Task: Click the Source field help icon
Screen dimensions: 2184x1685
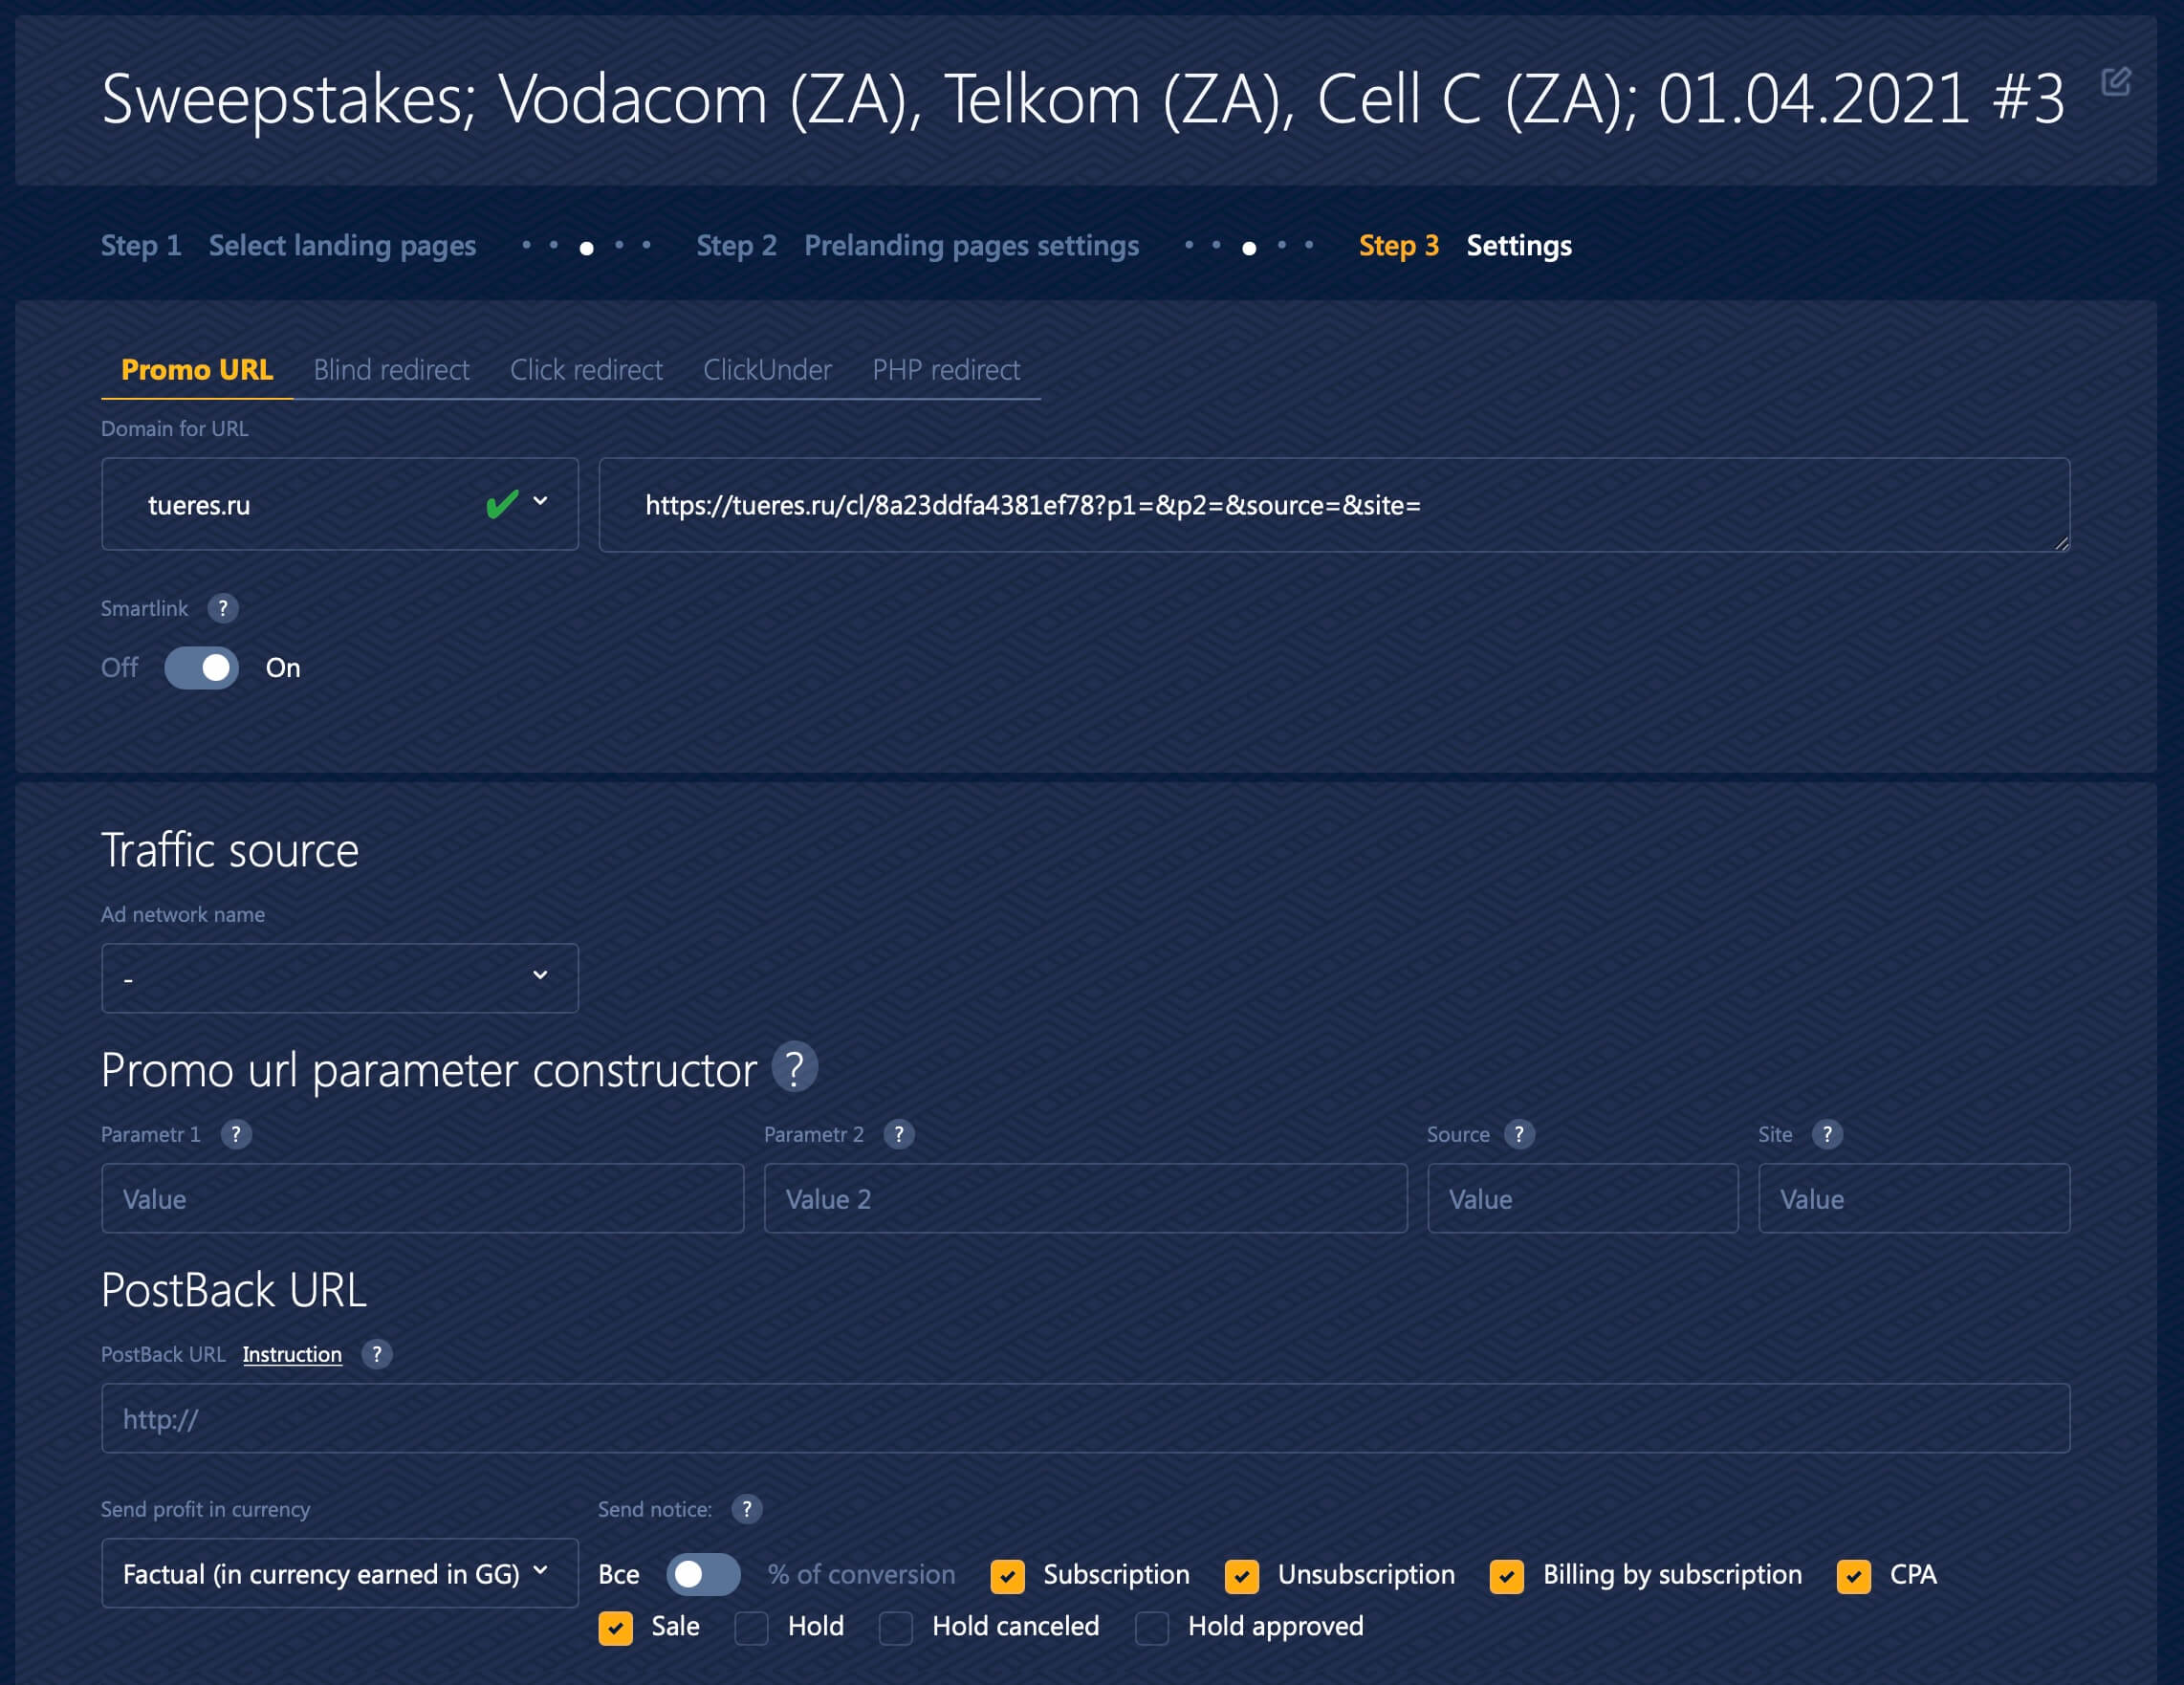Action: 1518,1134
